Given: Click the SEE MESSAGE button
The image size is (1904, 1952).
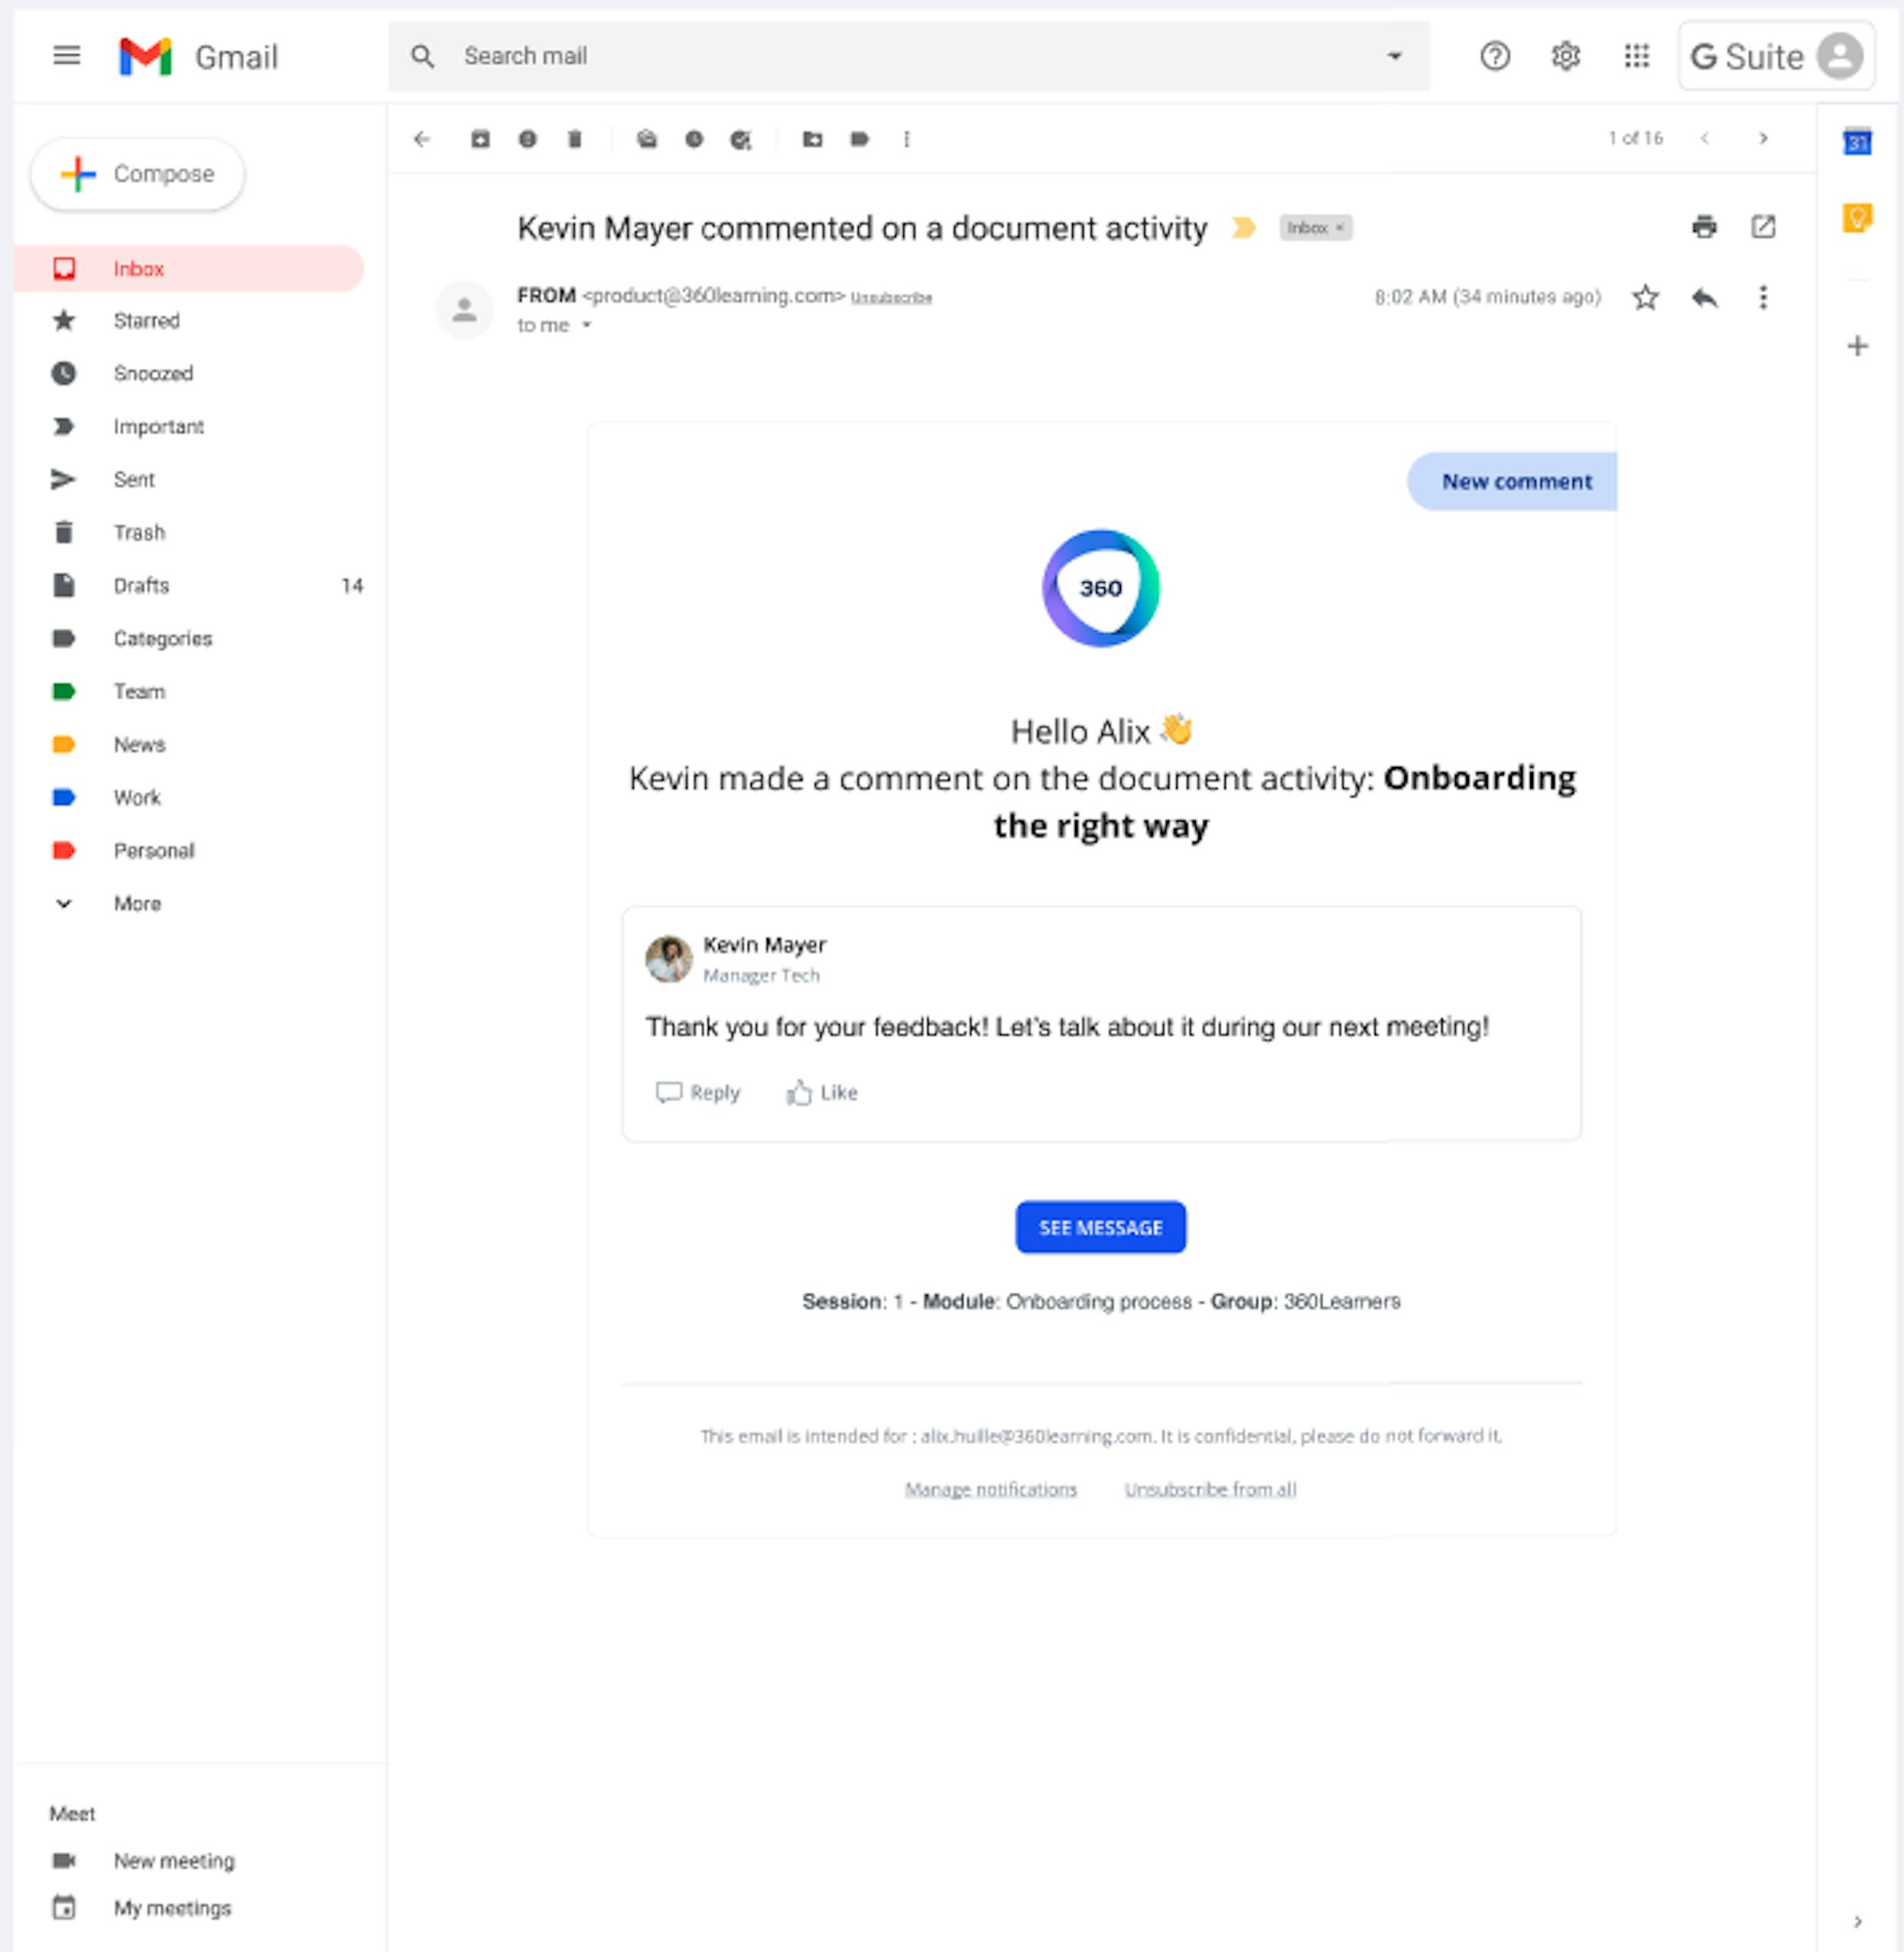Looking at the screenshot, I should point(1100,1227).
